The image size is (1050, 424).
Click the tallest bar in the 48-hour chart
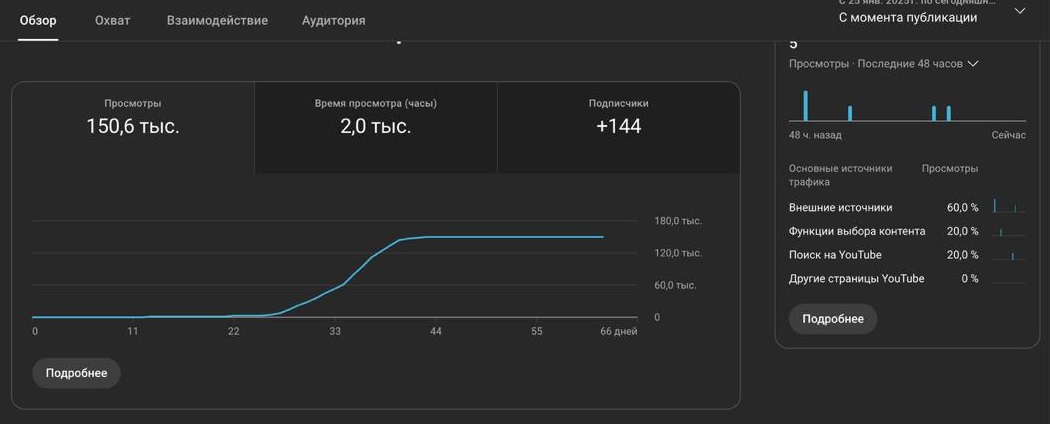[805, 106]
